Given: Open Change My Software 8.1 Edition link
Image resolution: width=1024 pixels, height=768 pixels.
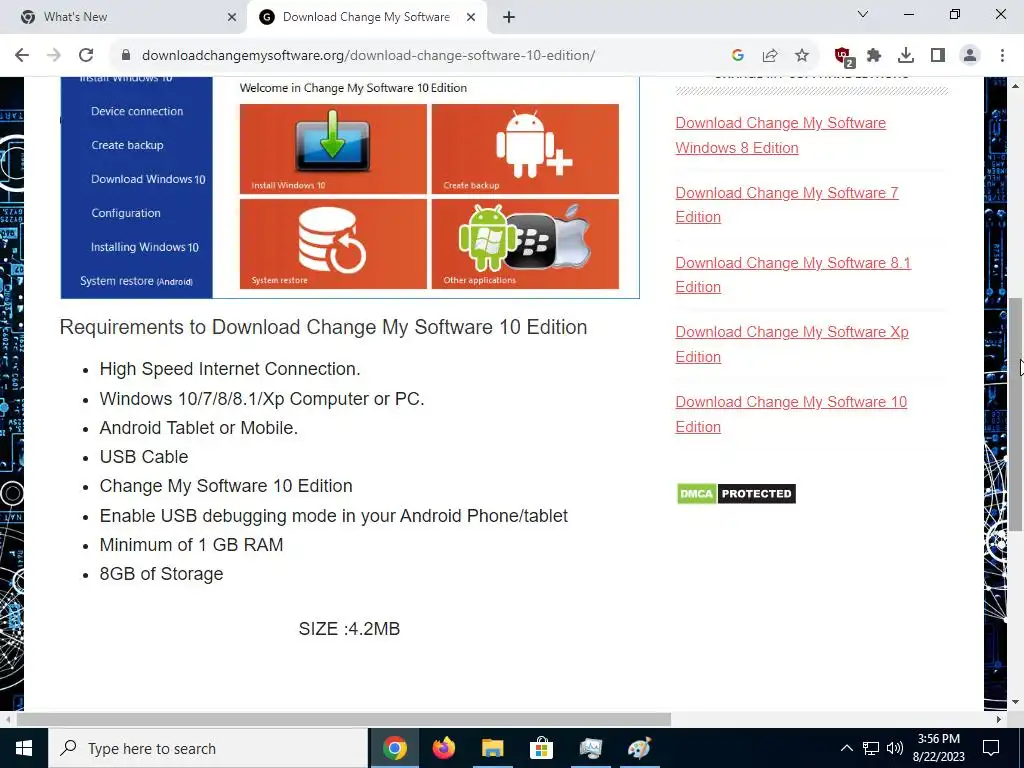Looking at the screenshot, I should [x=793, y=274].
